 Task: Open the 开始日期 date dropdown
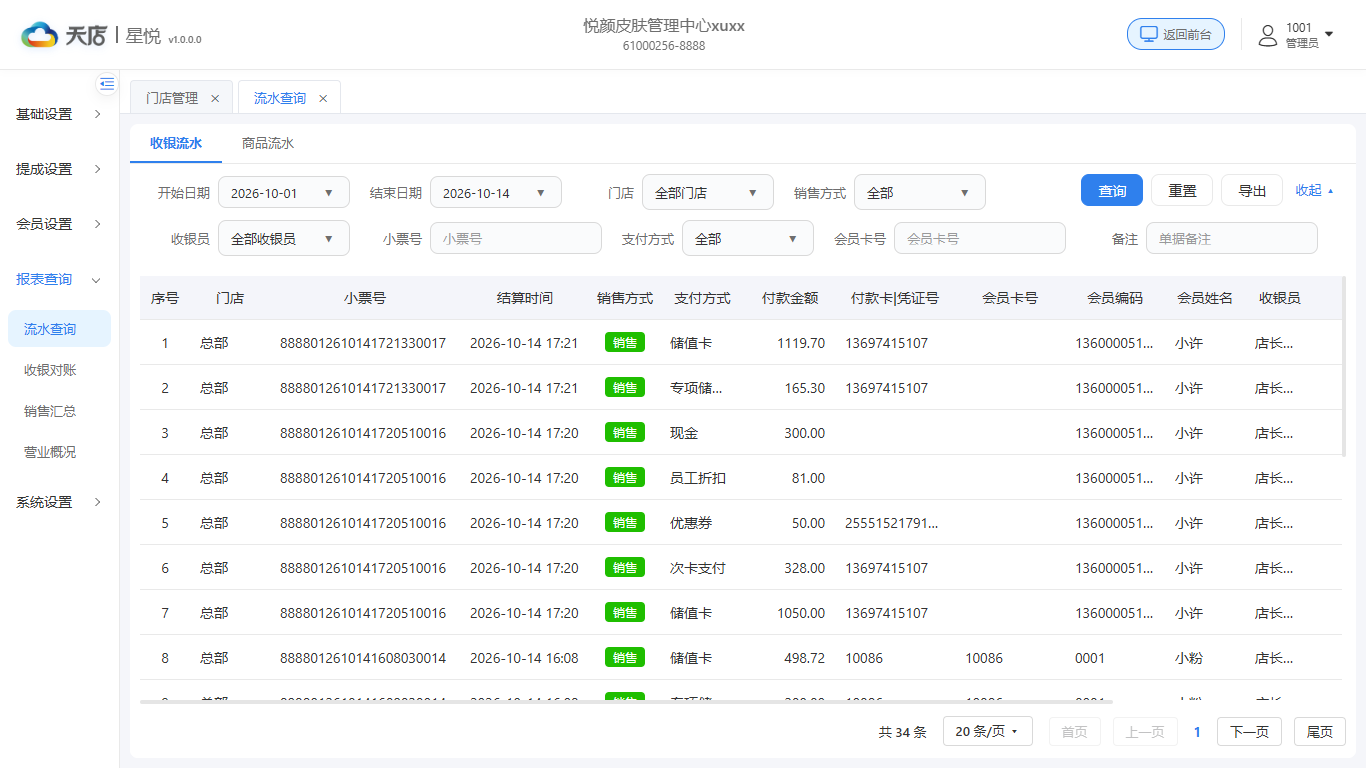pyautogui.click(x=284, y=193)
